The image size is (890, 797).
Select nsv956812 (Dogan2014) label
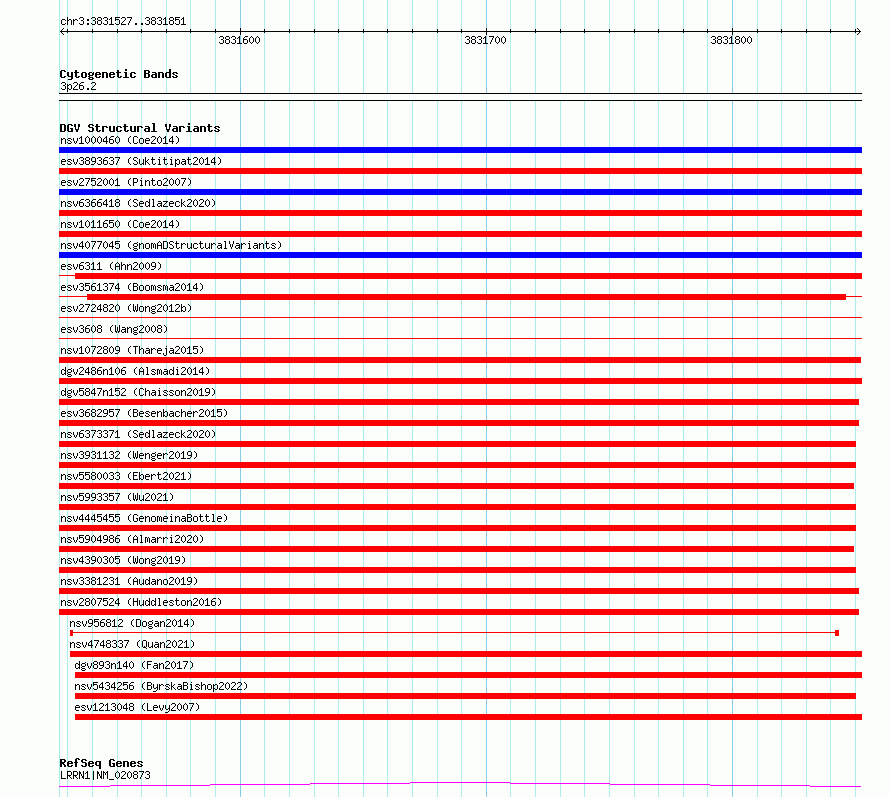point(132,623)
